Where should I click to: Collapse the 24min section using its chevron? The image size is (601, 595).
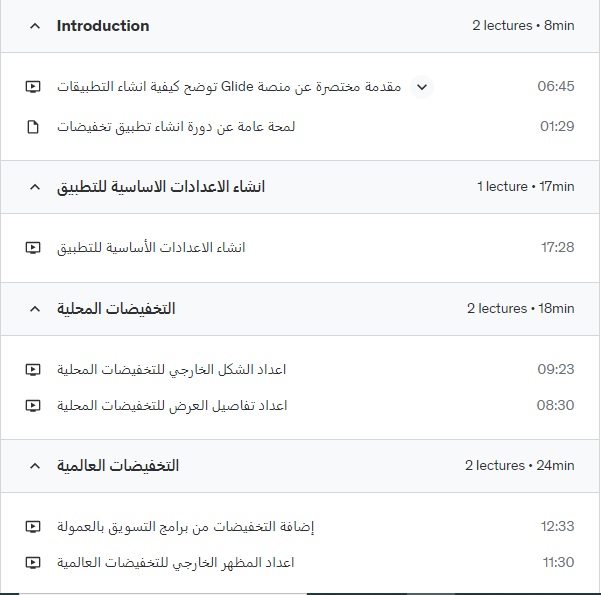click(35, 466)
